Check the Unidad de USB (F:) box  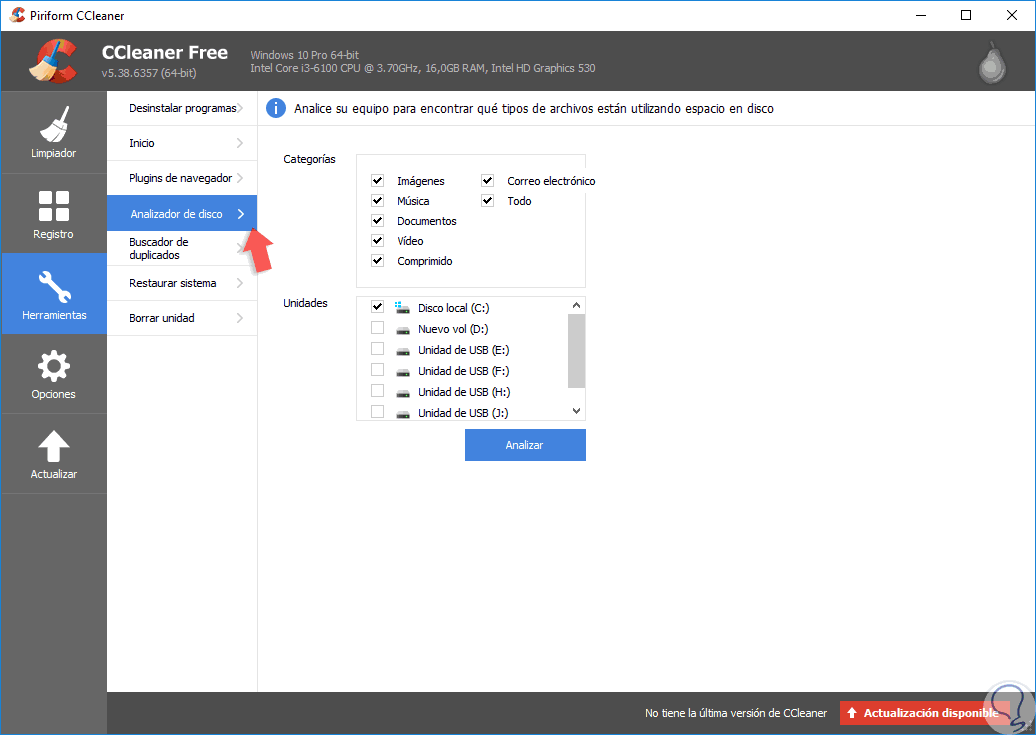[x=377, y=369]
